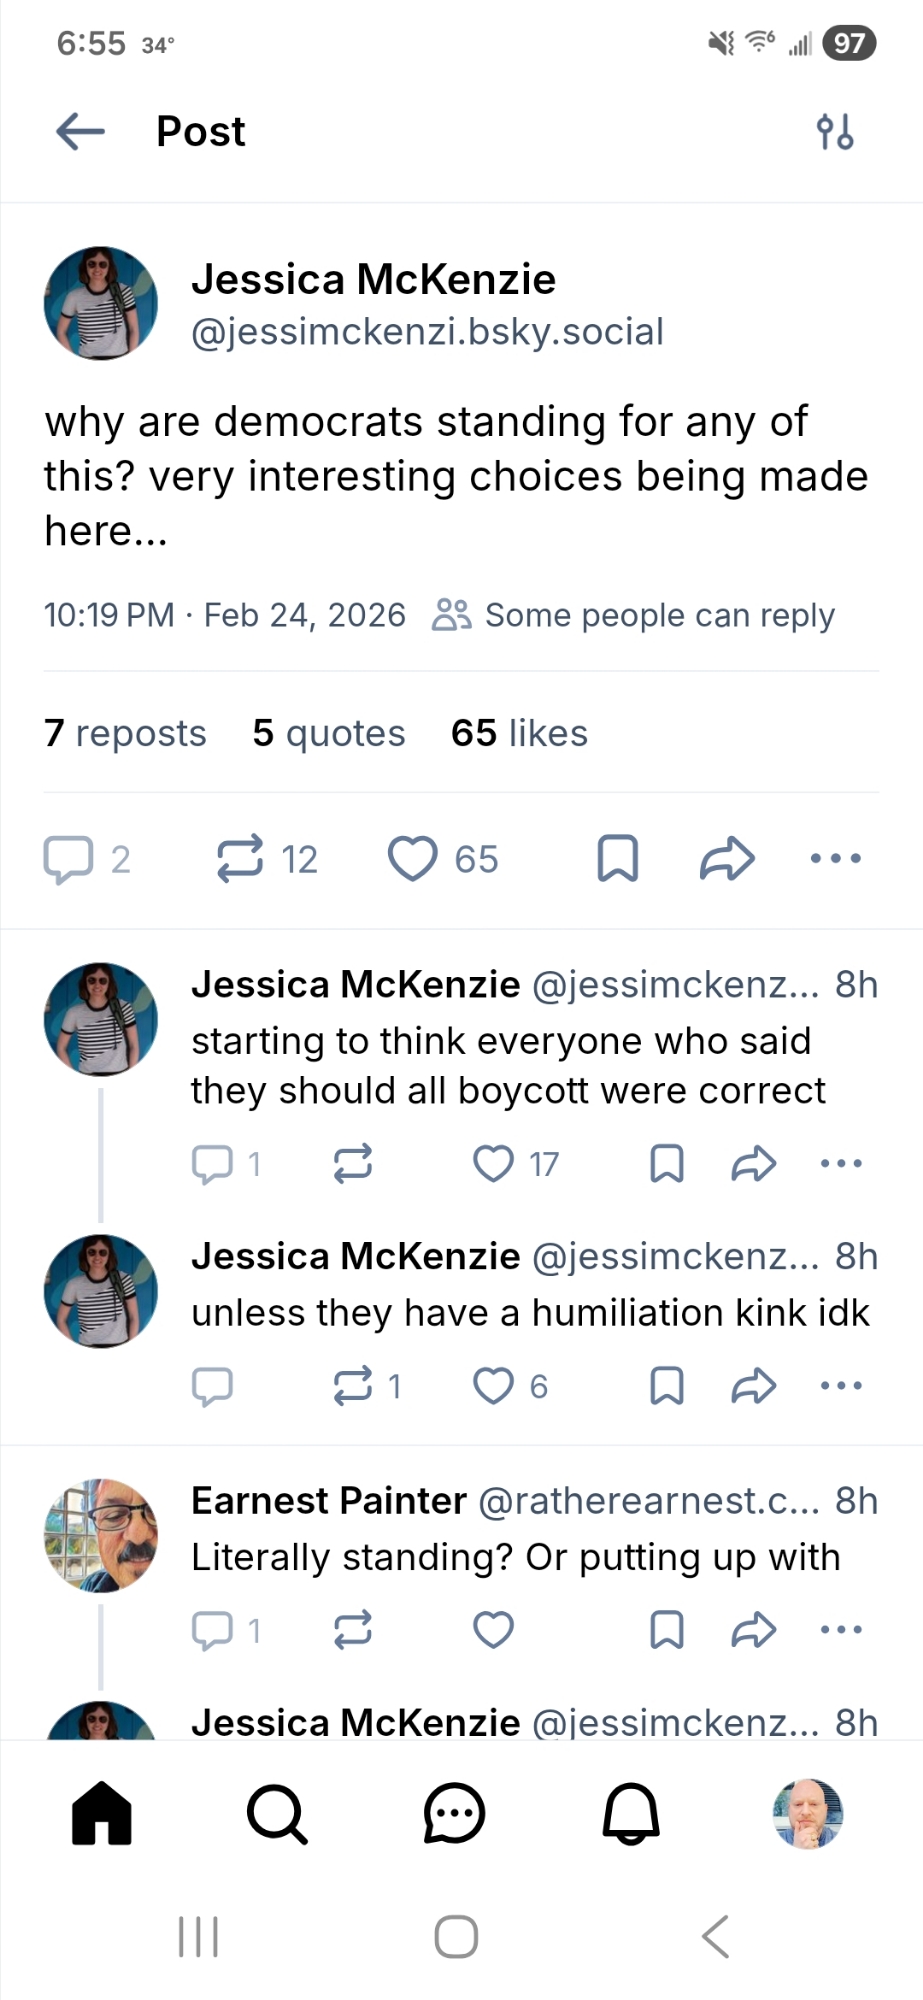Open more options on Earnest Painter's reply
This screenshot has height=2000, width=923.
pyautogui.click(x=840, y=1630)
